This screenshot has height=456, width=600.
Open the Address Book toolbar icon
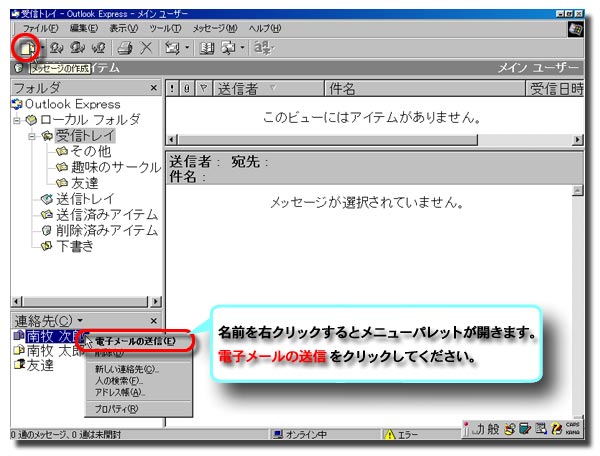tap(207, 48)
